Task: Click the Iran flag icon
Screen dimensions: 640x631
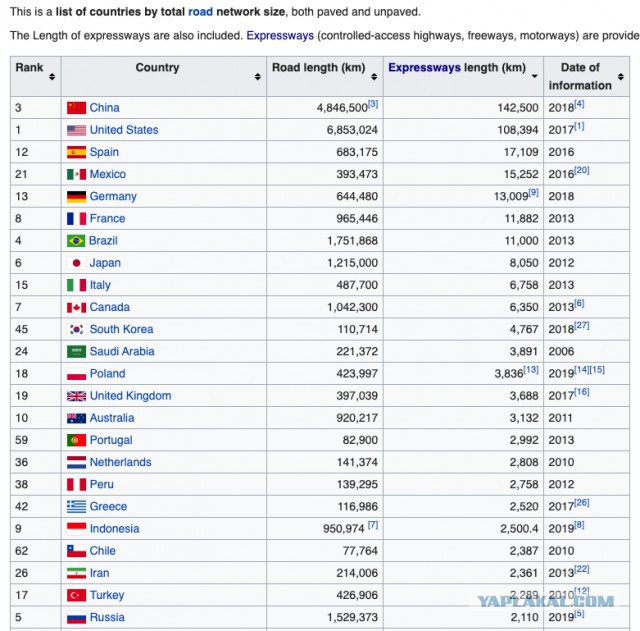Action: [x=76, y=573]
